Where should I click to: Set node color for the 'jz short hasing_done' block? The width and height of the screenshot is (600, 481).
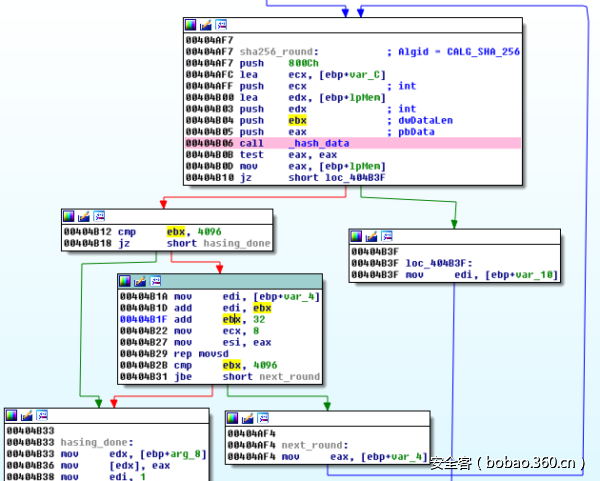(x=68, y=216)
